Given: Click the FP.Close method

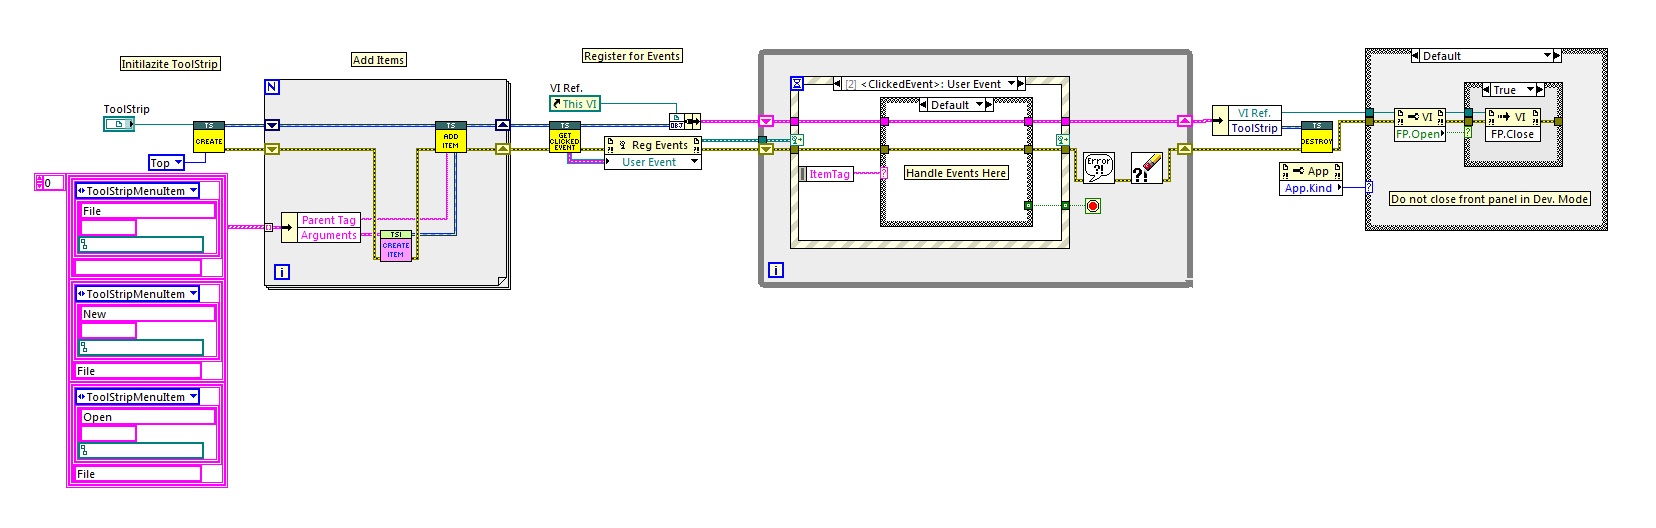Looking at the screenshot, I should 1513,134.
